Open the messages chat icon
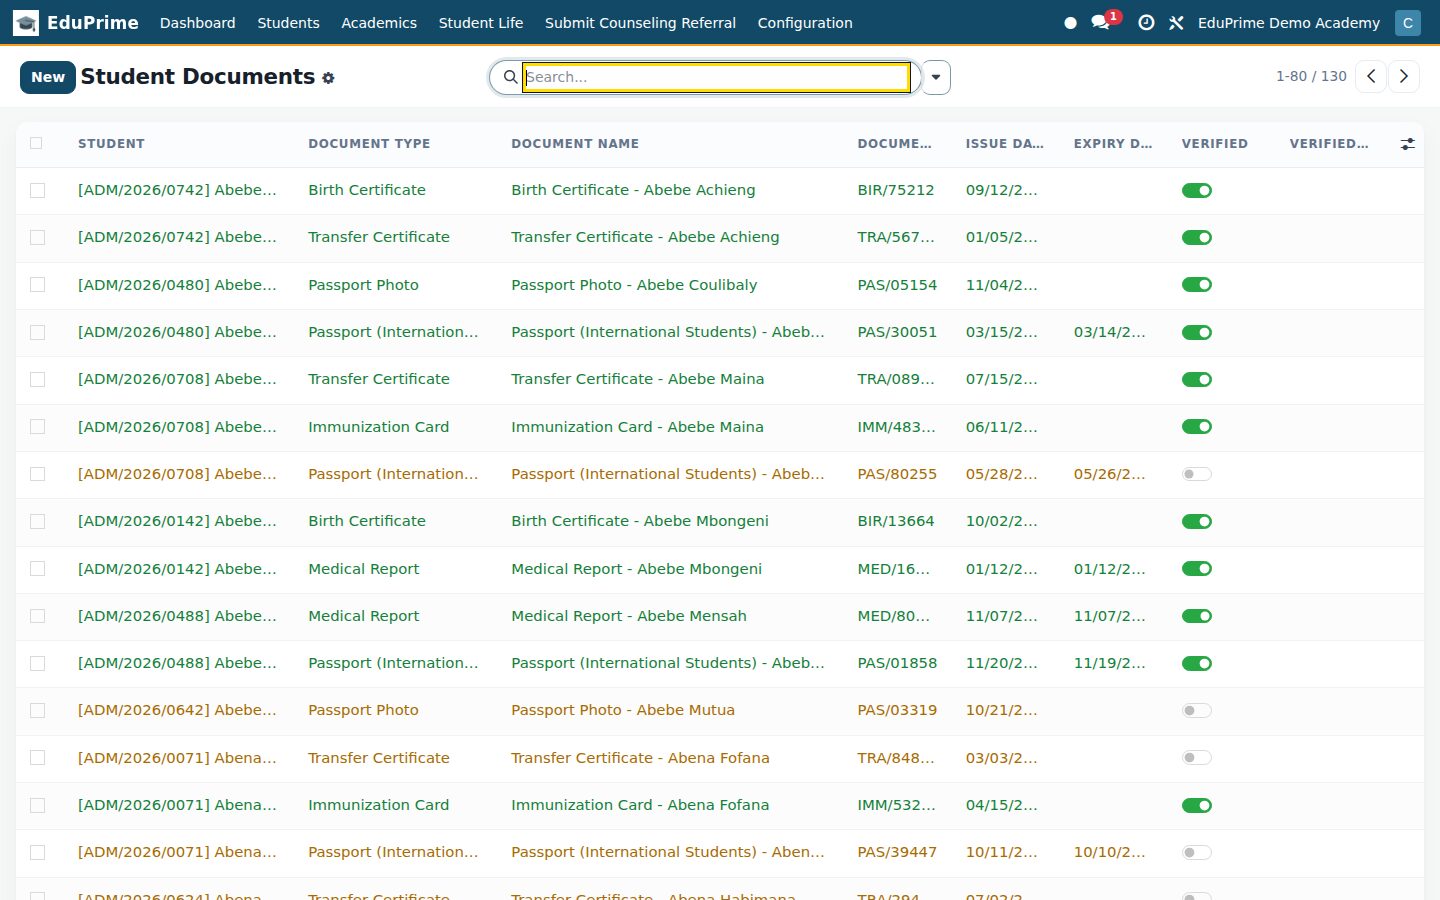This screenshot has width=1440, height=900. 1101,22
